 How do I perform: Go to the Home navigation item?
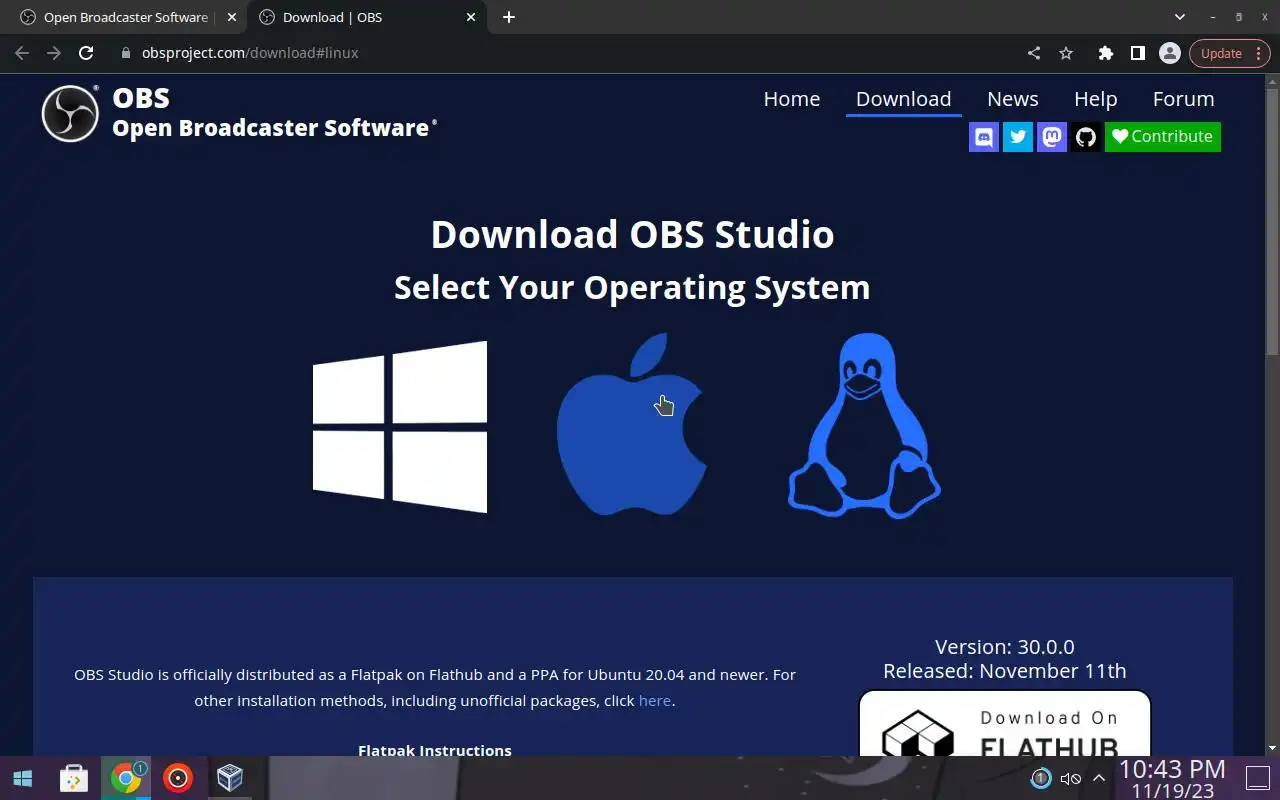pos(792,99)
